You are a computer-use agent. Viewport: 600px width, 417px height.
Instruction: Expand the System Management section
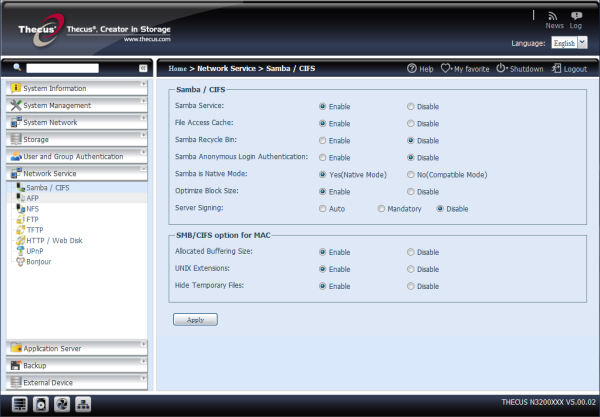tap(76, 105)
